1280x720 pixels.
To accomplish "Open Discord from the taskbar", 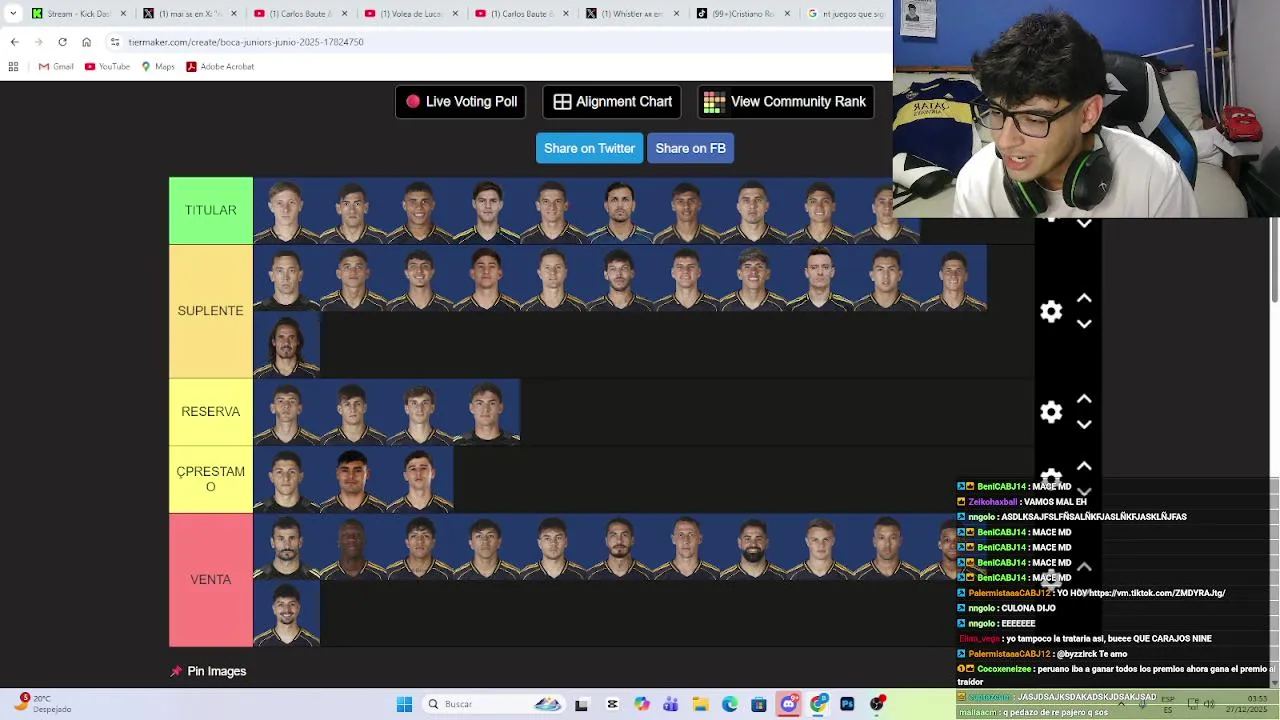I will pyautogui.click(x=789, y=704).
